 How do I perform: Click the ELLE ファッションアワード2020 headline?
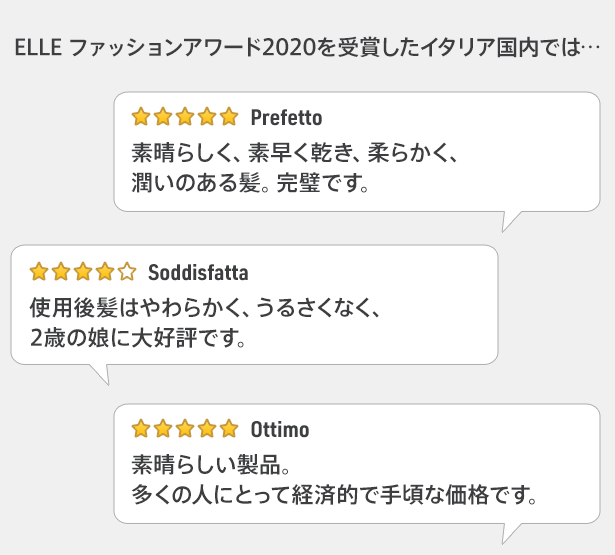point(307,47)
